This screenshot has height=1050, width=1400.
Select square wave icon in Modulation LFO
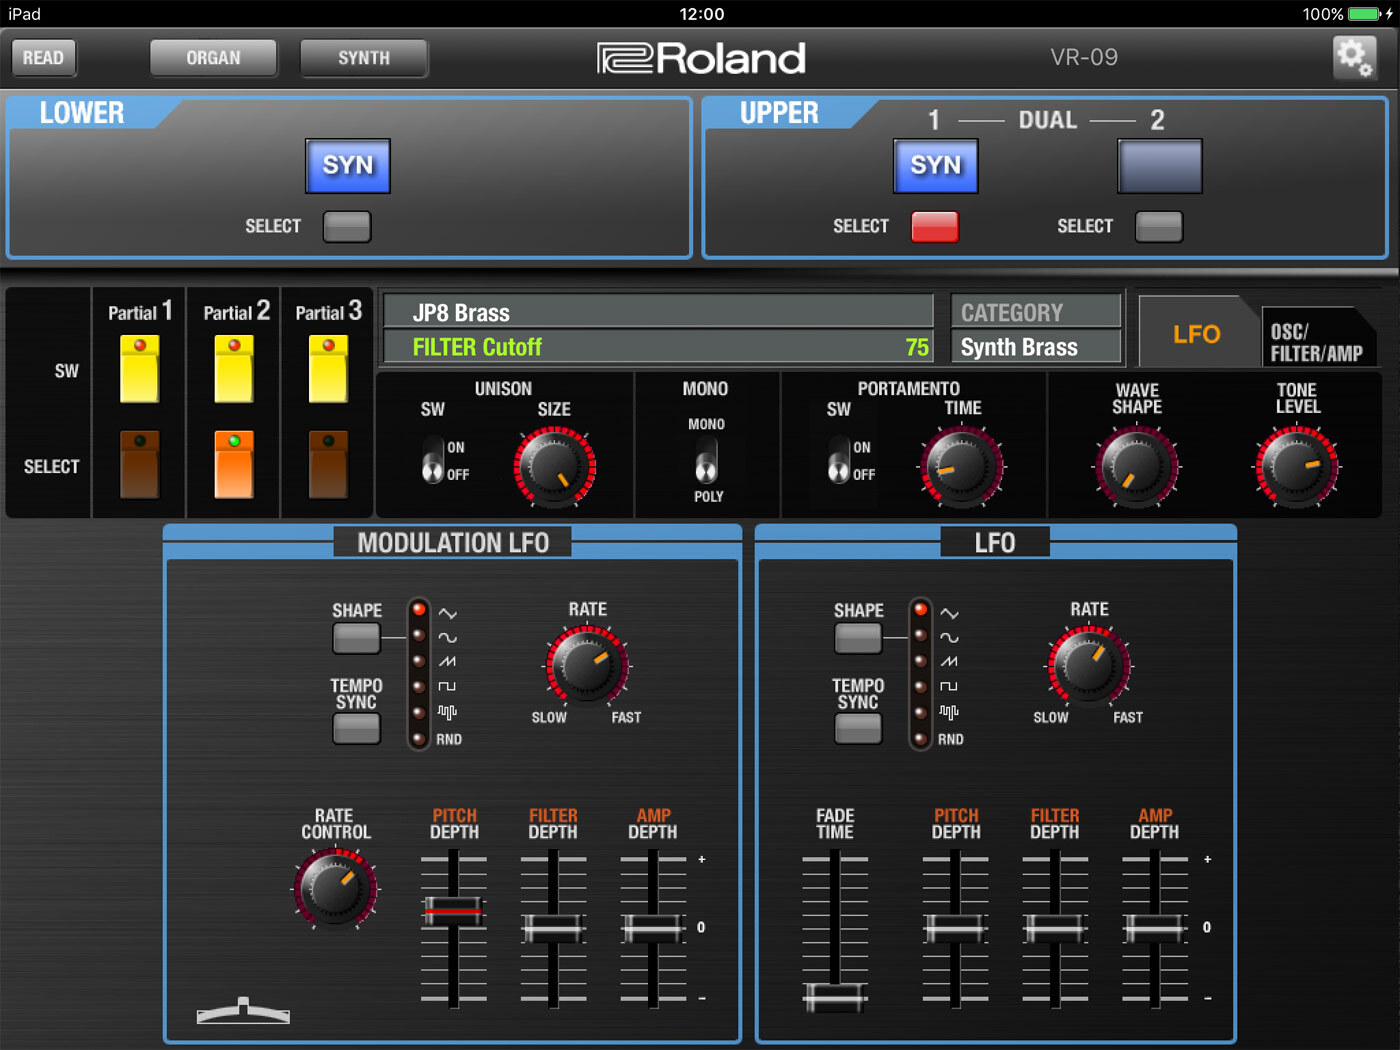click(x=447, y=686)
